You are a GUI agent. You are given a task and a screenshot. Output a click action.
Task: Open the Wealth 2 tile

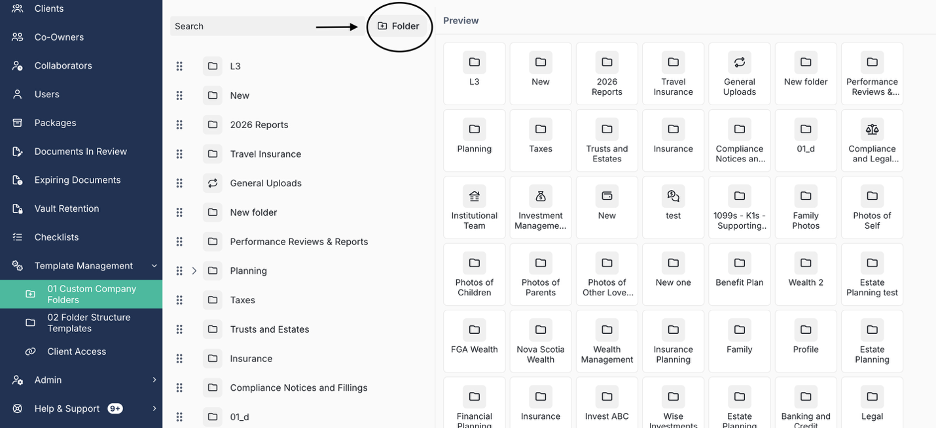(x=806, y=274)
